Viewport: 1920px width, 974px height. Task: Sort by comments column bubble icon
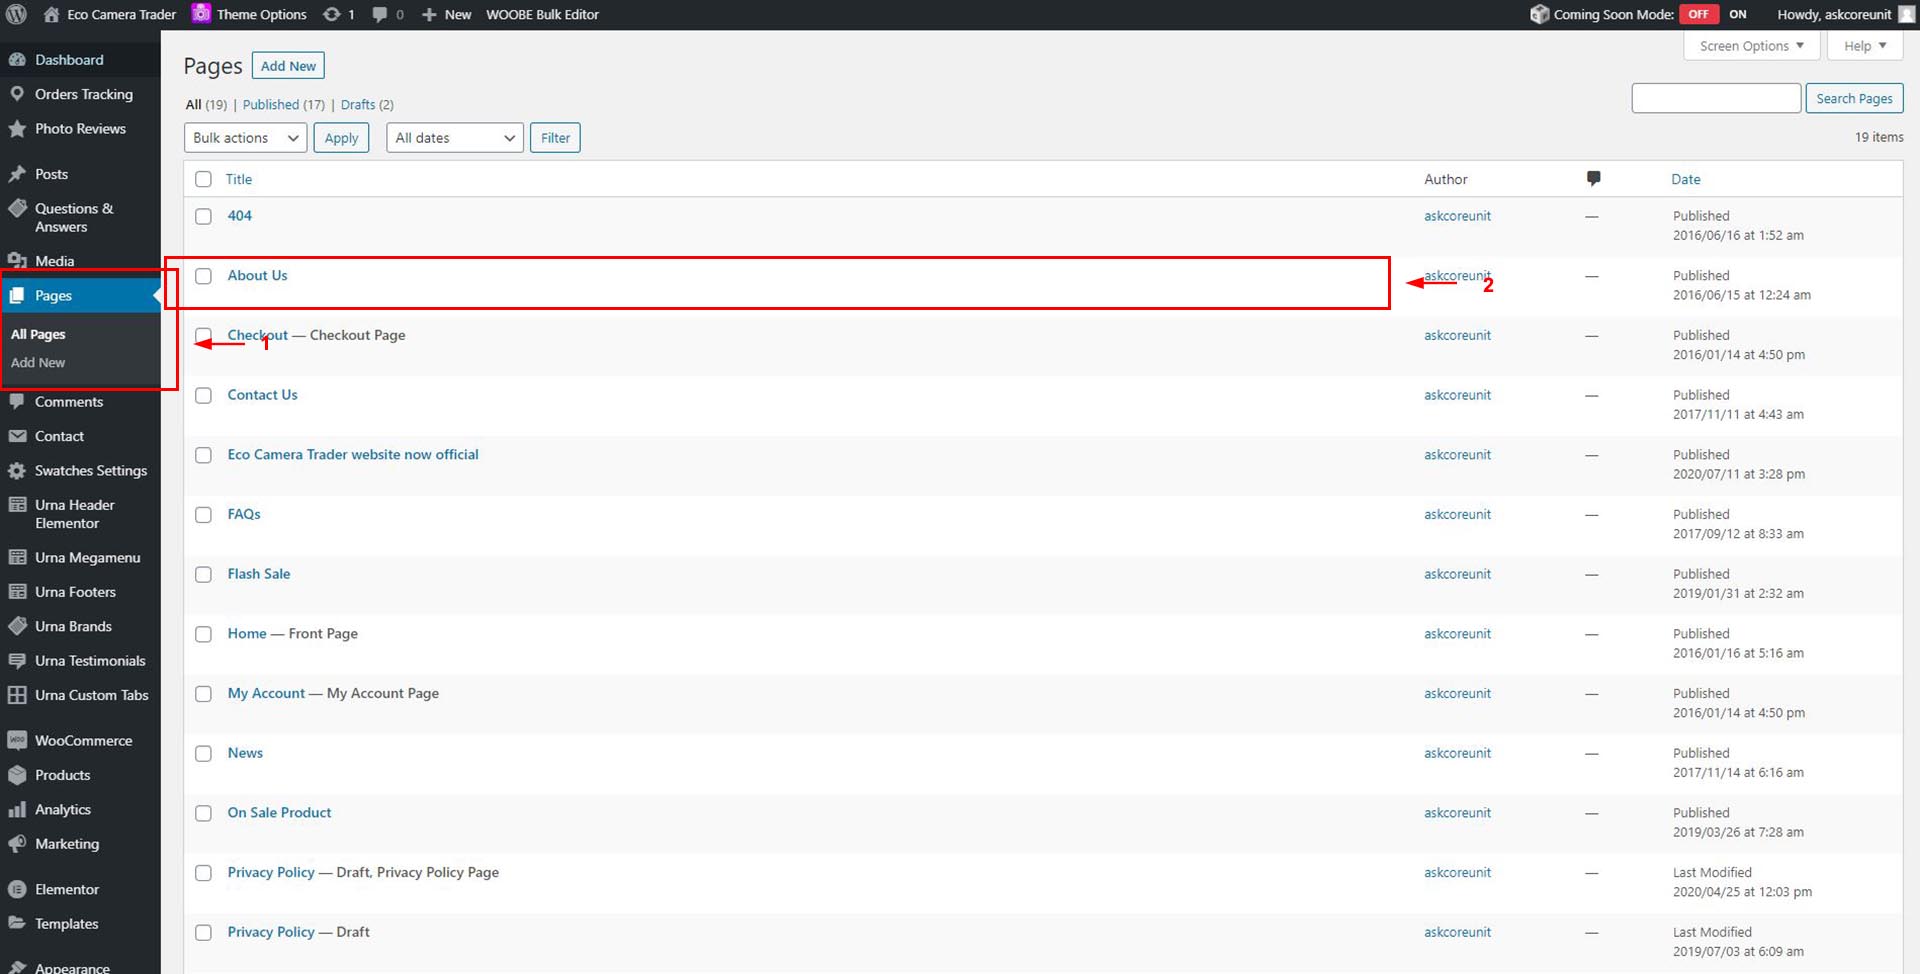[x=1593, y=179]
